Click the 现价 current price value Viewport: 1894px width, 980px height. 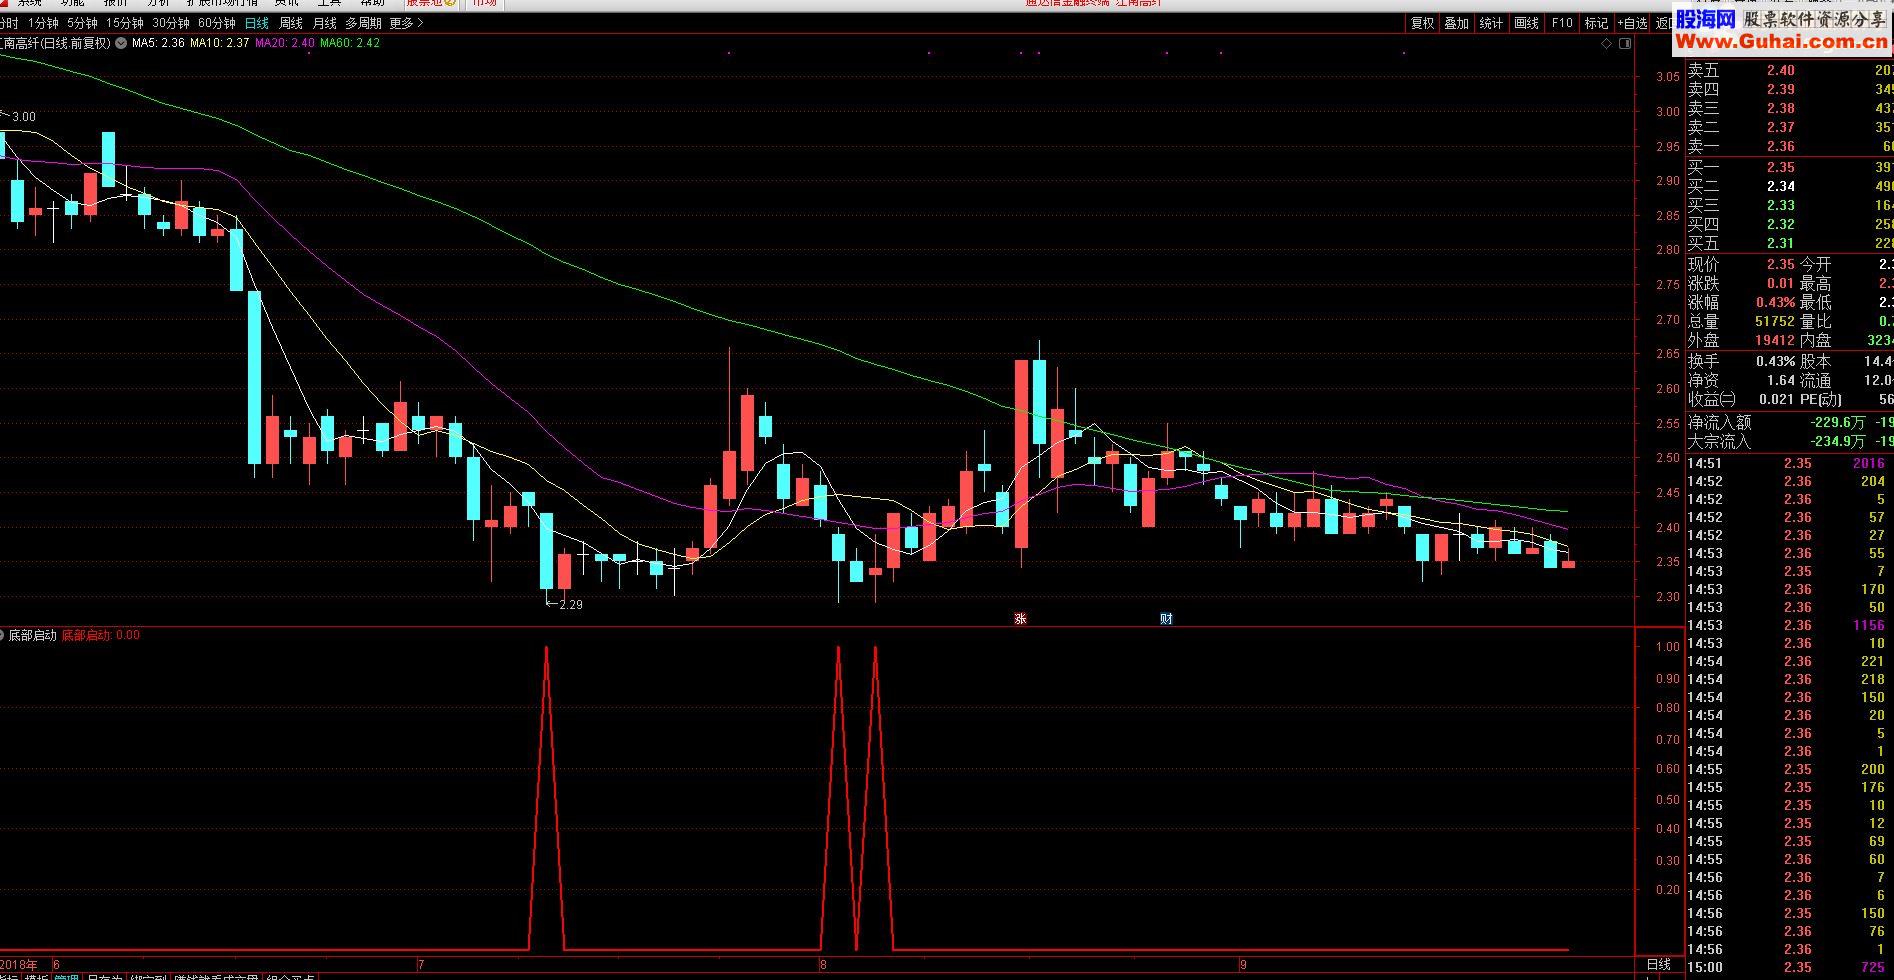[x=1780, y=264]
